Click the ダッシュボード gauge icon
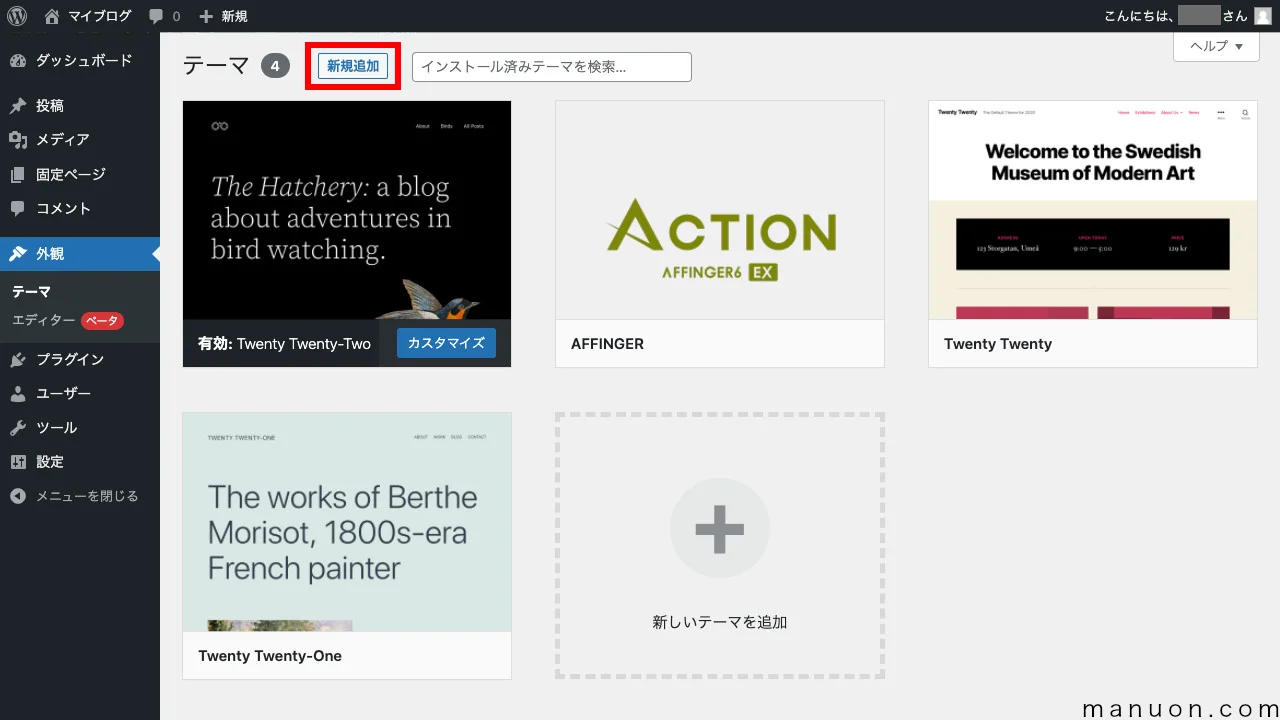Image resolution: width=1280 pixels, height=720 pixels. tap(18, 61)
